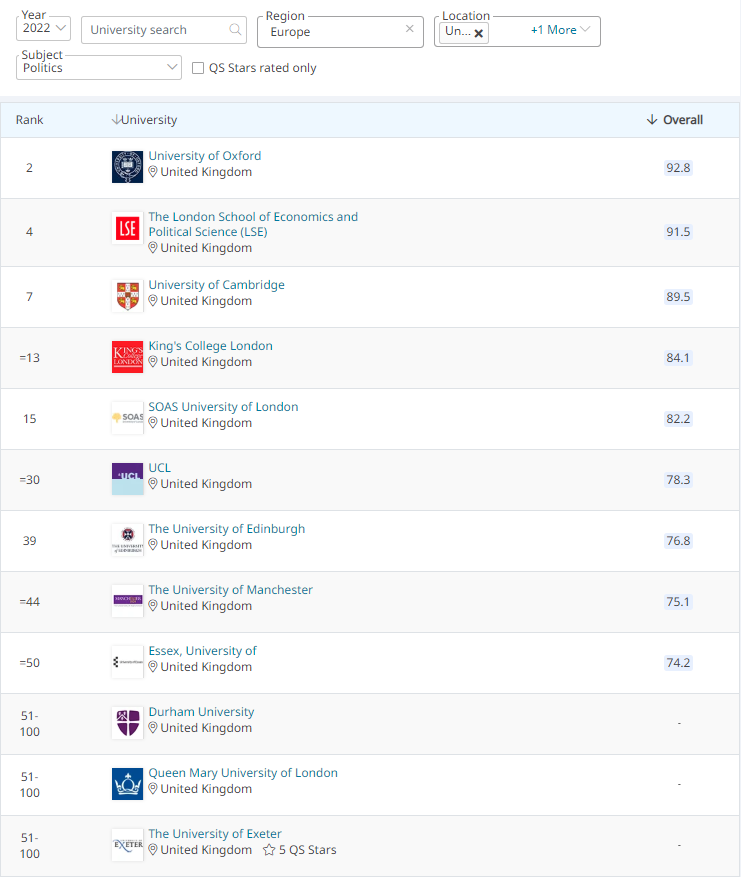The height and width of the screenshot is (877, 741).
Task: Open Durham University link
Action: (x=201, y=711)
